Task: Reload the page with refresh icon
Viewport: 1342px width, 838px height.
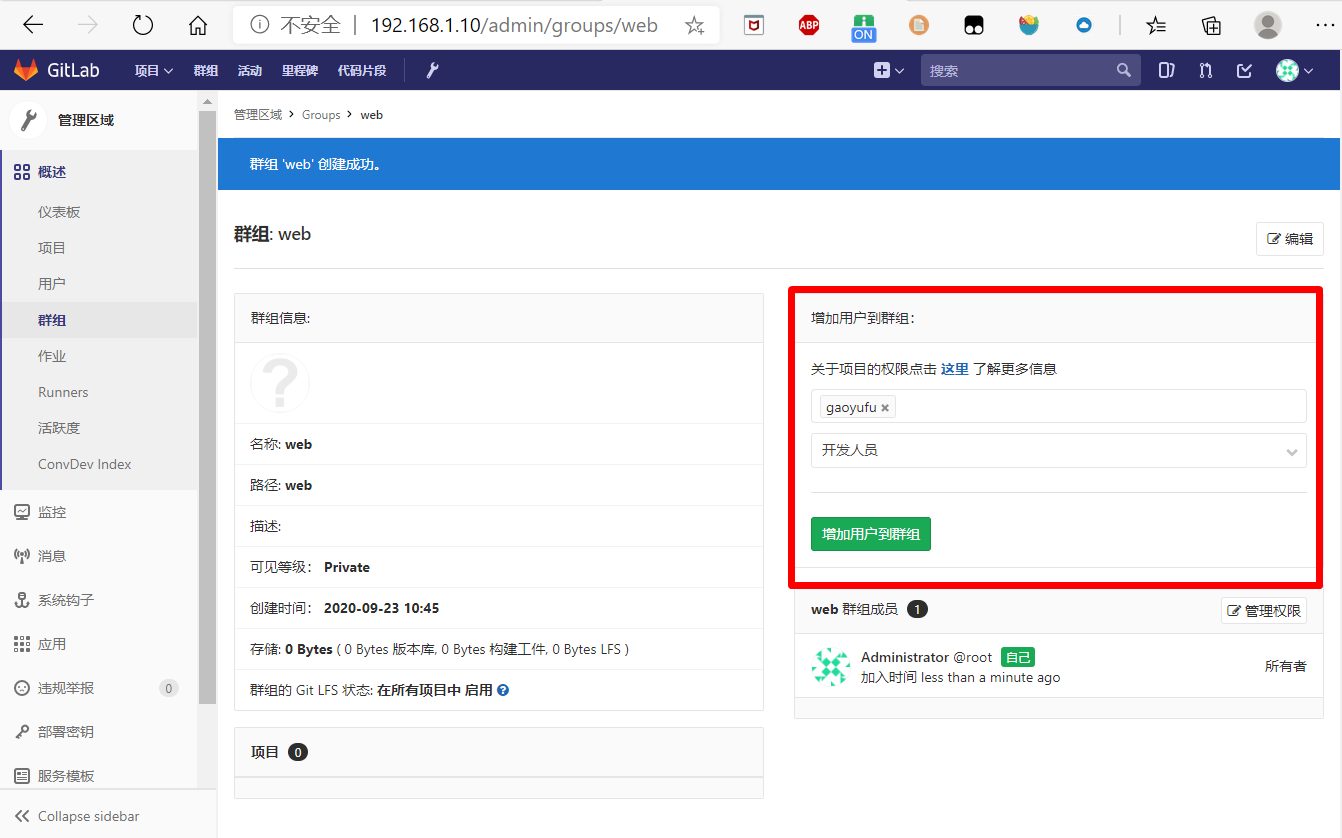Action: tap(143, 25)
